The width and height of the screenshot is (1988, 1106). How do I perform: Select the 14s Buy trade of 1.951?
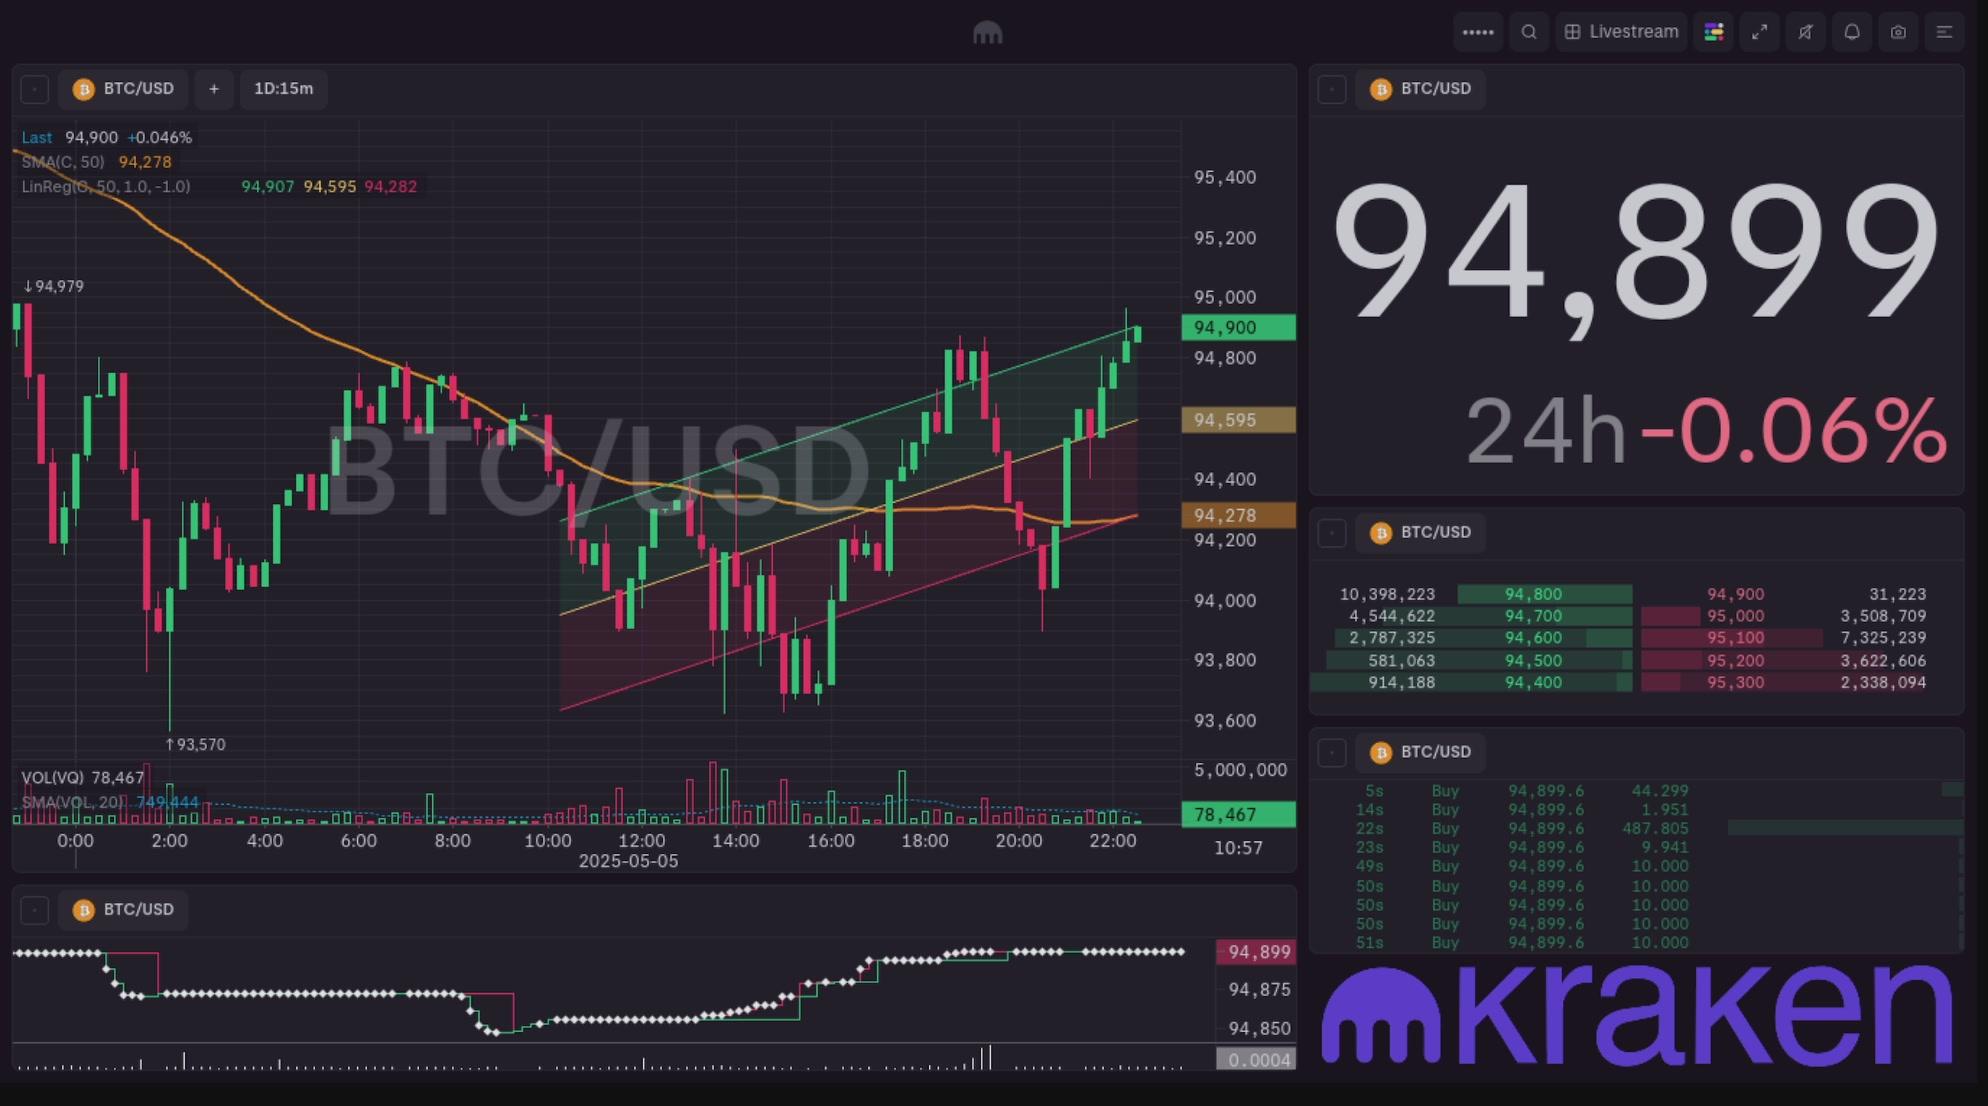(1638, 810)
